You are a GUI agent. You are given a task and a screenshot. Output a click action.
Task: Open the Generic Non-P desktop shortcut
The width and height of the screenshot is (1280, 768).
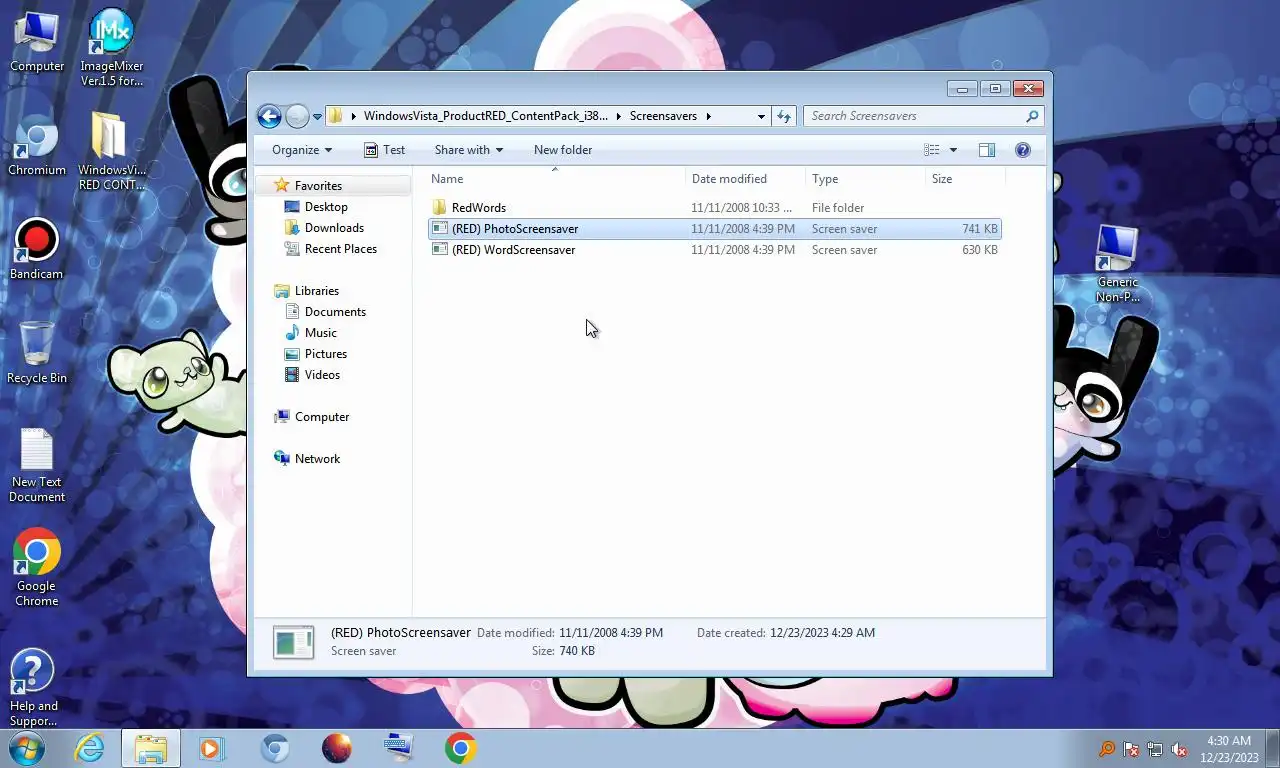click(x=1117, y=264)
